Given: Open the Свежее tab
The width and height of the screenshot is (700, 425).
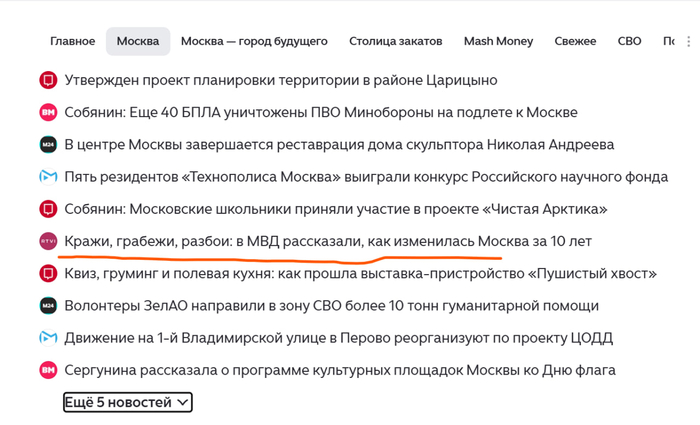Looking at the screenshot, I should [575, 42].
